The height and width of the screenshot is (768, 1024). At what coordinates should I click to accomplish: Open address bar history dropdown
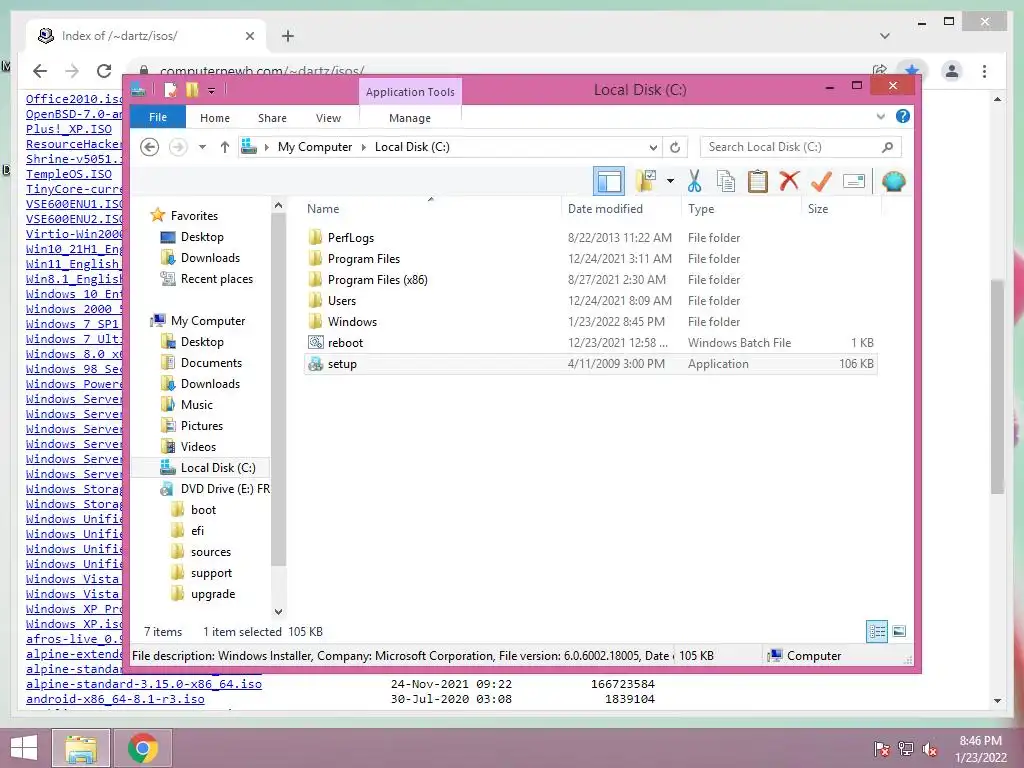pyautogui.click(x=652, y=147)
